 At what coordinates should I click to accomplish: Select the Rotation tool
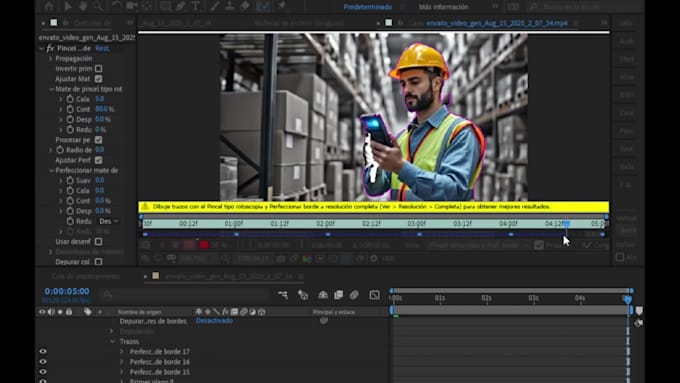pyautogui.click(x=117, y=6)
